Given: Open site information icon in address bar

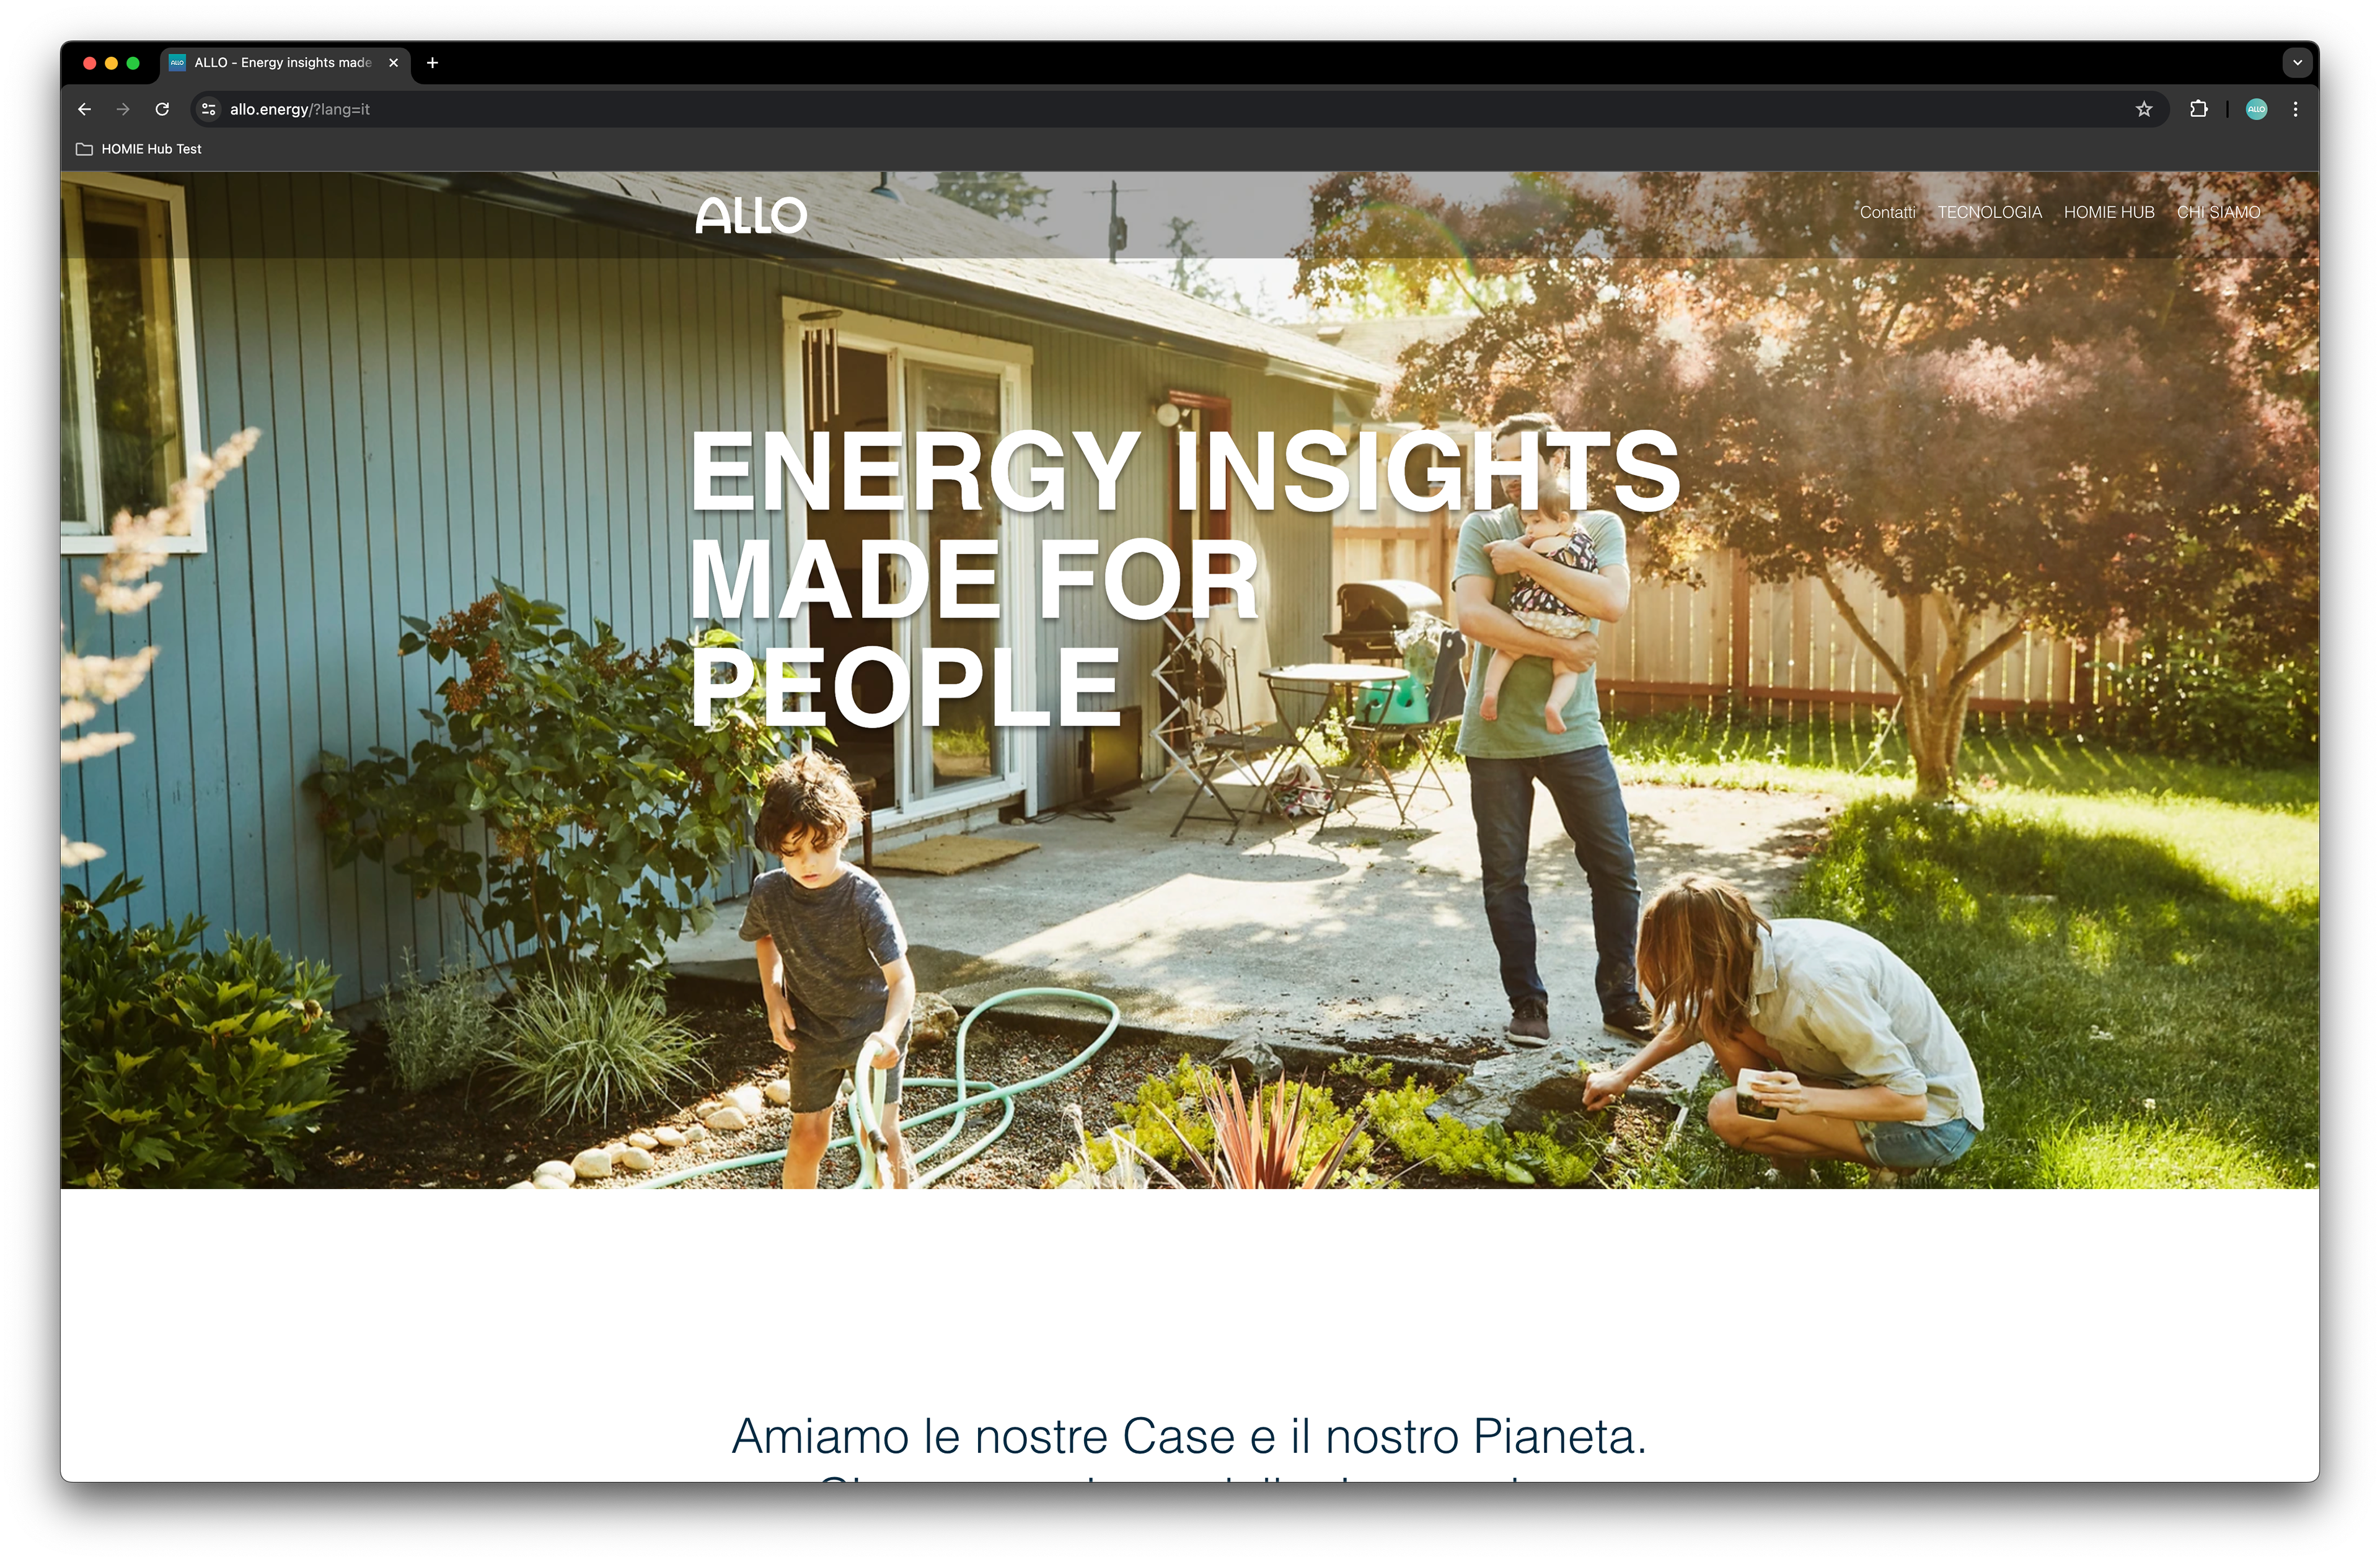Looking at the screenshot, I should coord(208,109).
